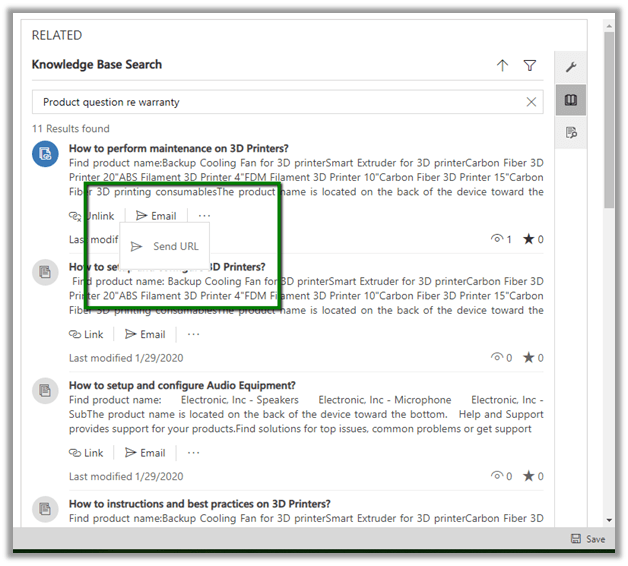Select the knowledge base book icon tab

[571, 100]
